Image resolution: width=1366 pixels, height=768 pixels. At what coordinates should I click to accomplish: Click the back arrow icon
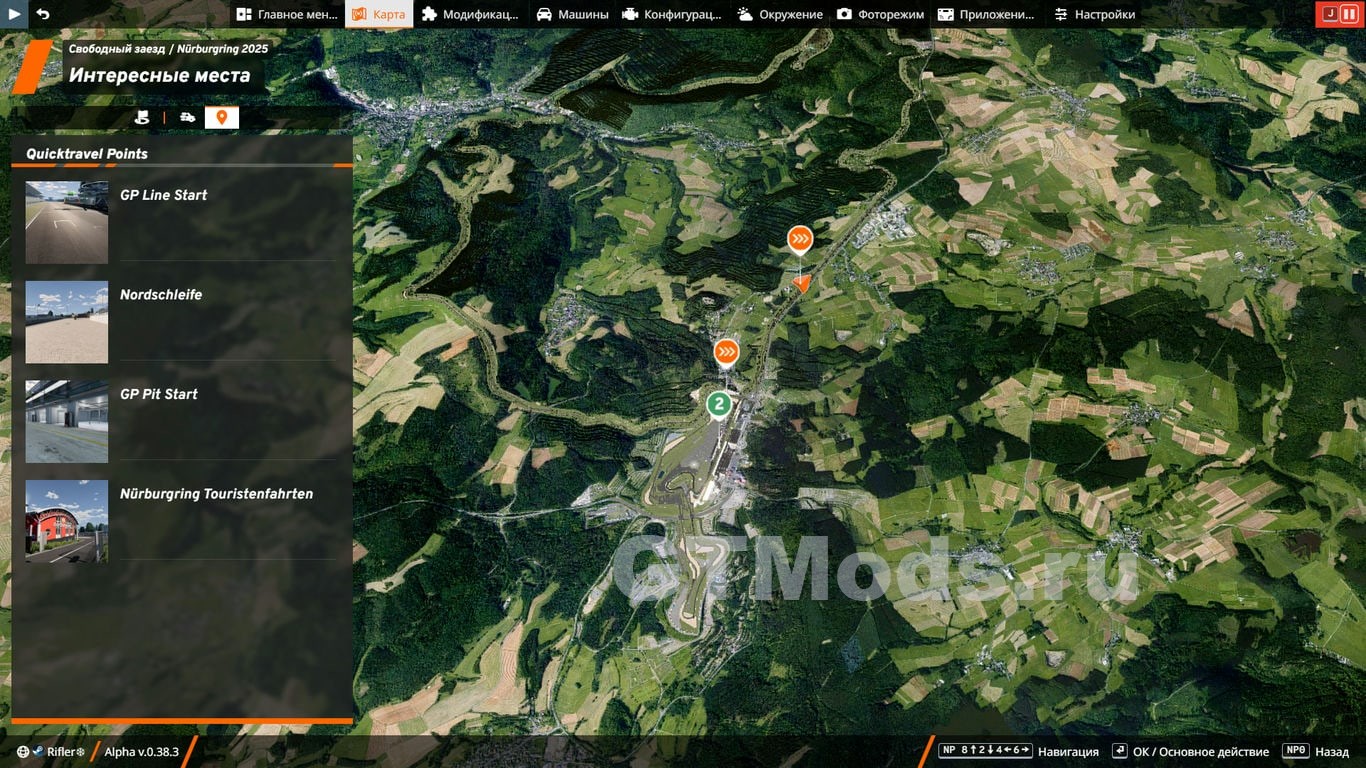click(42, 14)
